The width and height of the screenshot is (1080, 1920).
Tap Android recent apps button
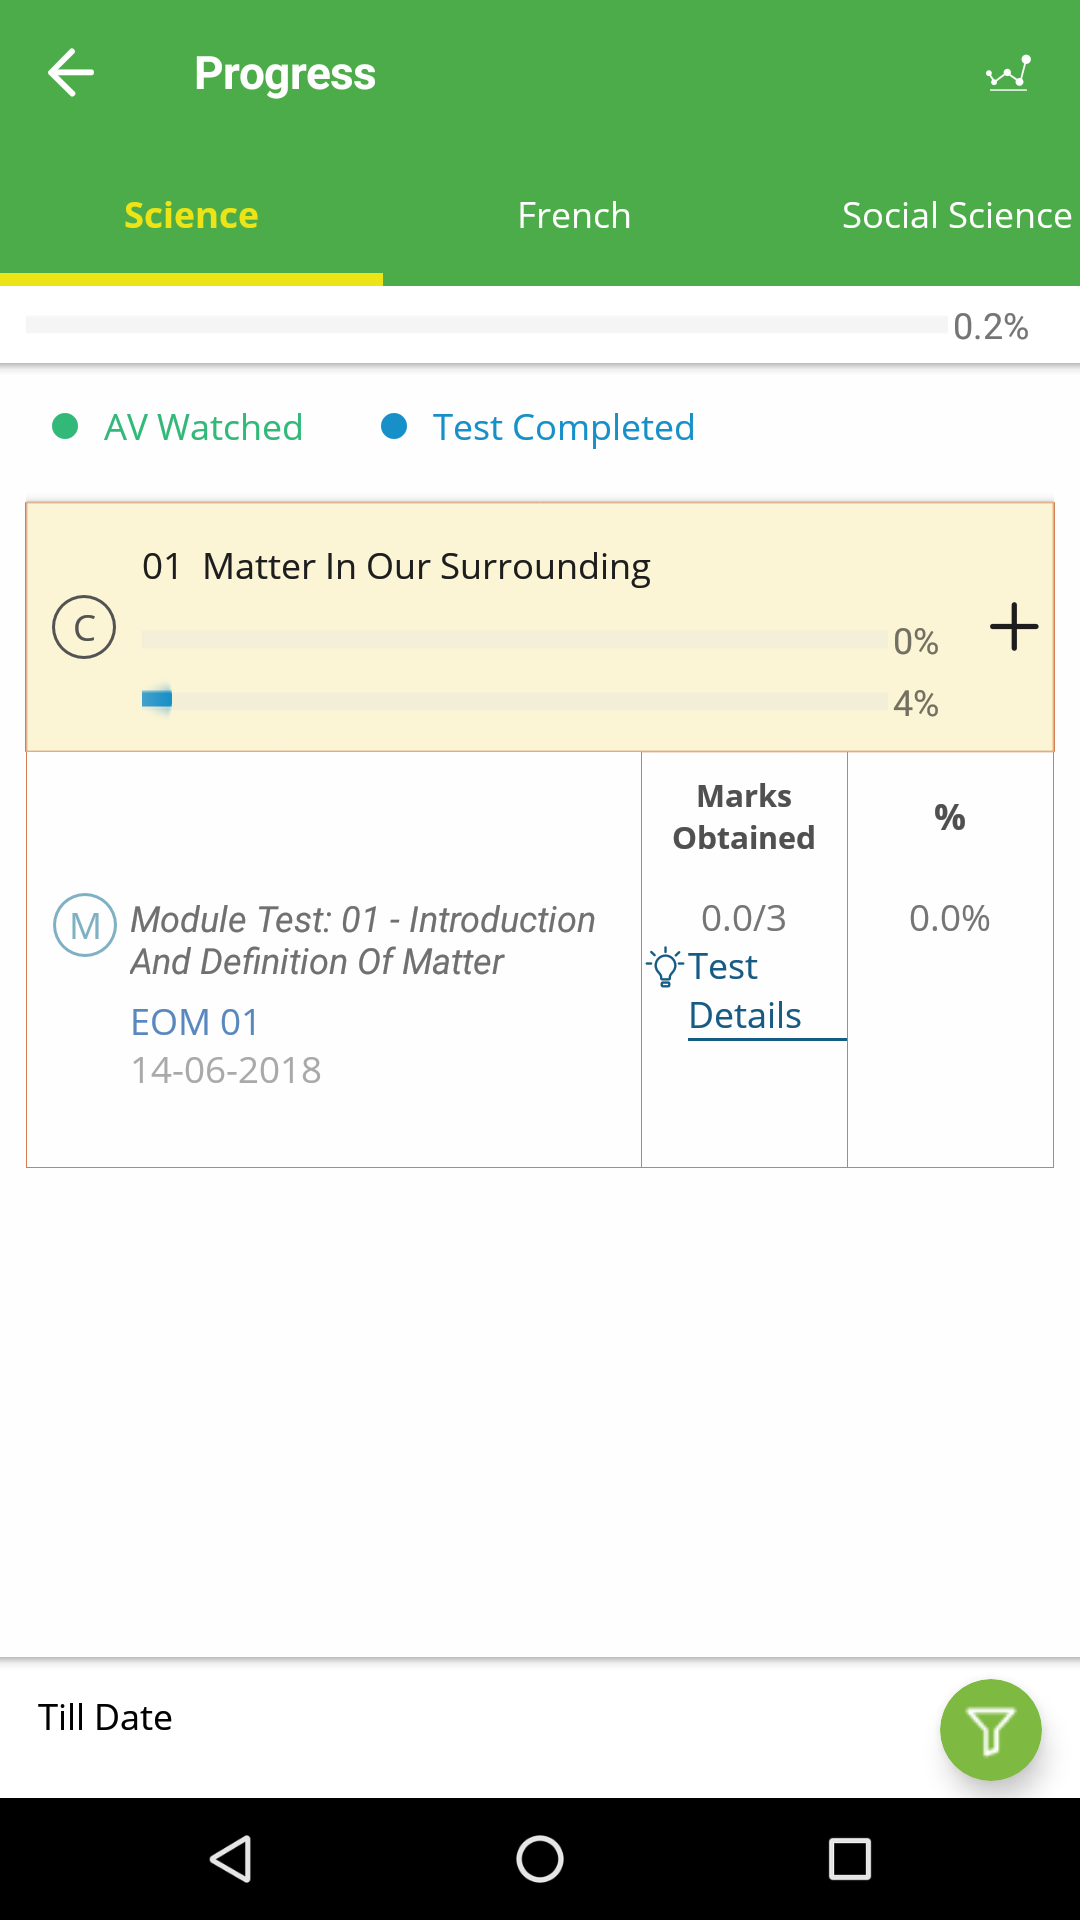pyautogui.click(x=850, y=1859)
